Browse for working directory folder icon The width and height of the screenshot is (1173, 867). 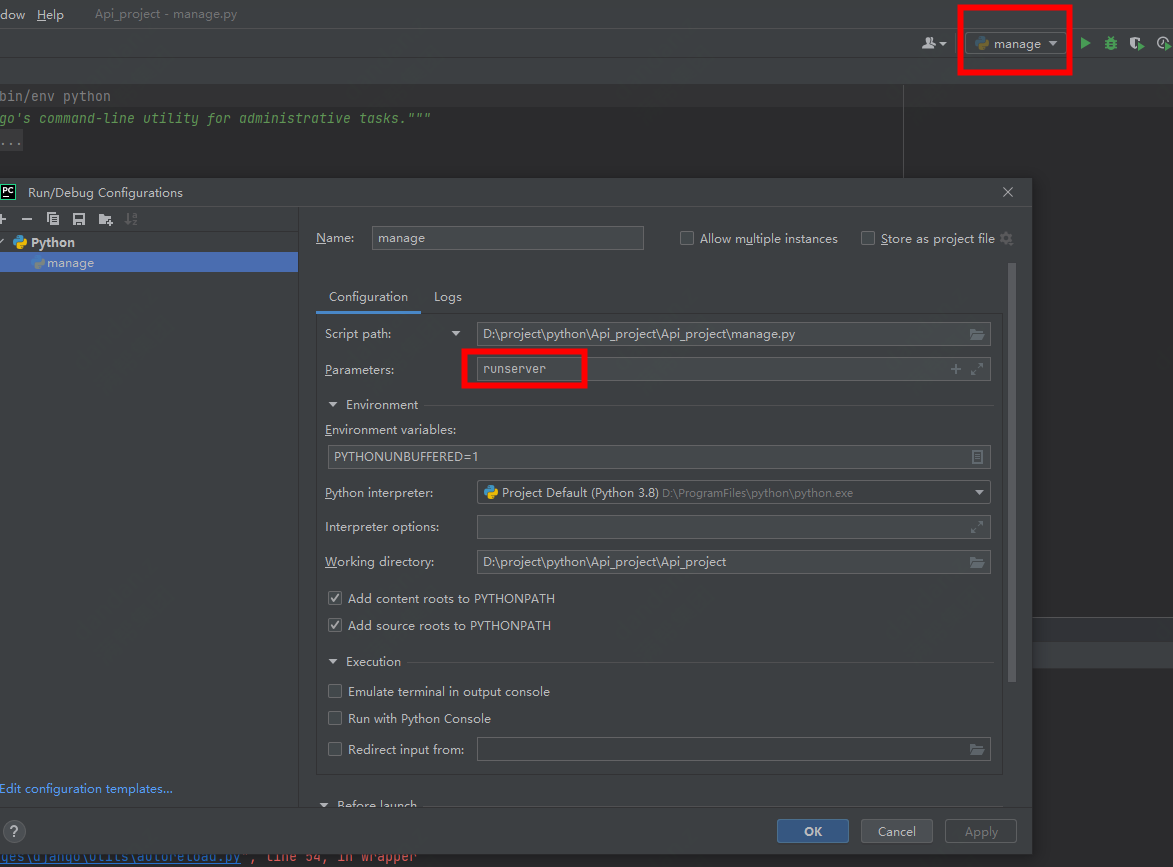(x=977, y=562)
